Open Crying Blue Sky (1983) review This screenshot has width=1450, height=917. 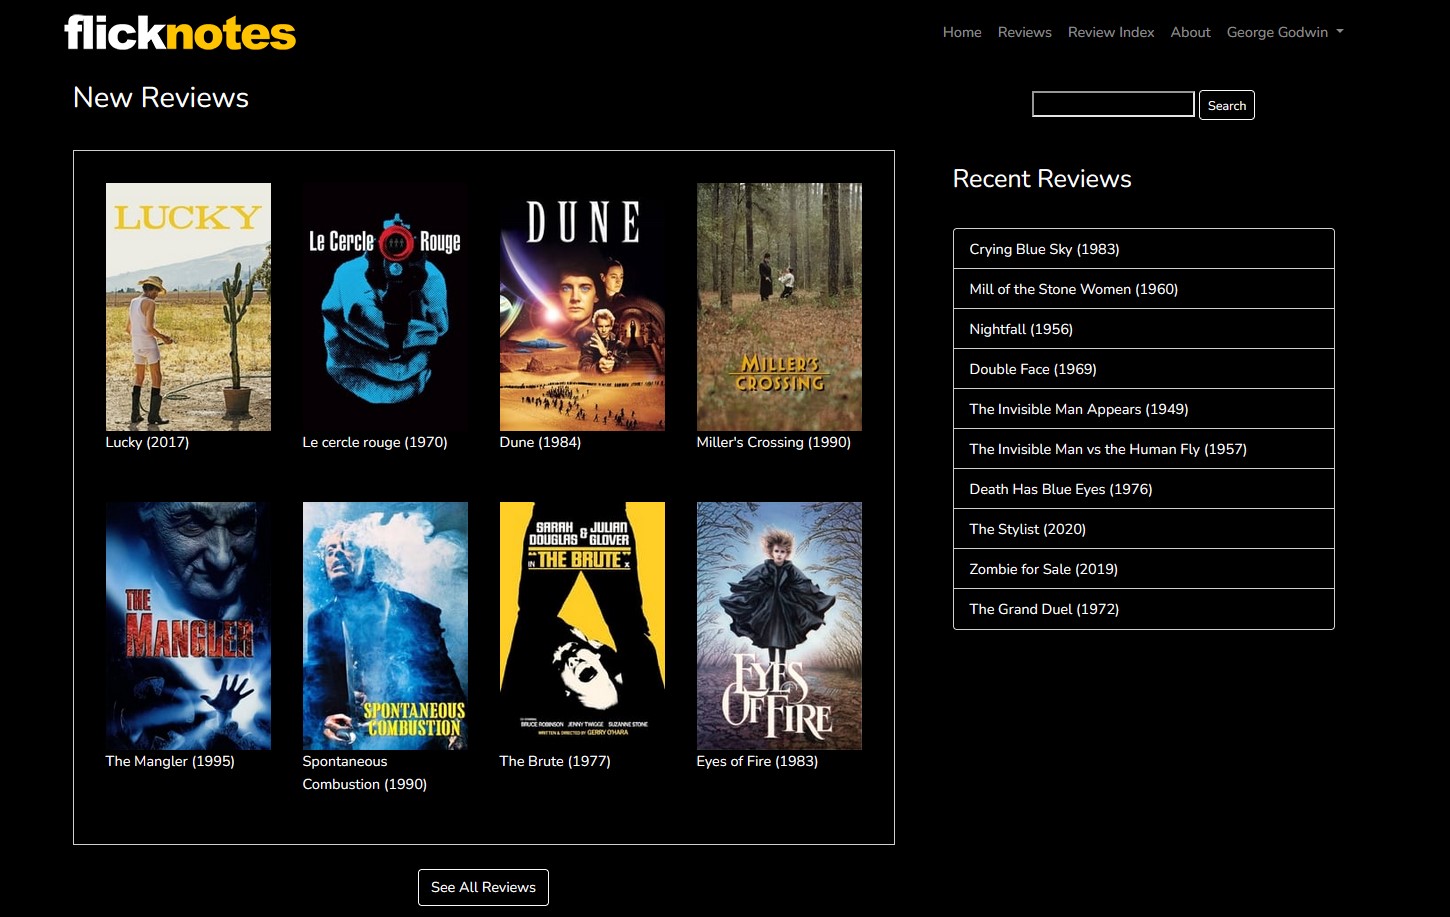1144,249
